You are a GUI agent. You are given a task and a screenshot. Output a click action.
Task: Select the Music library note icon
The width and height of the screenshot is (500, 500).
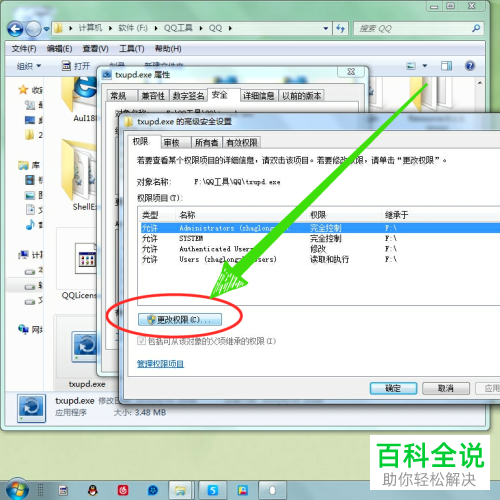30,225
